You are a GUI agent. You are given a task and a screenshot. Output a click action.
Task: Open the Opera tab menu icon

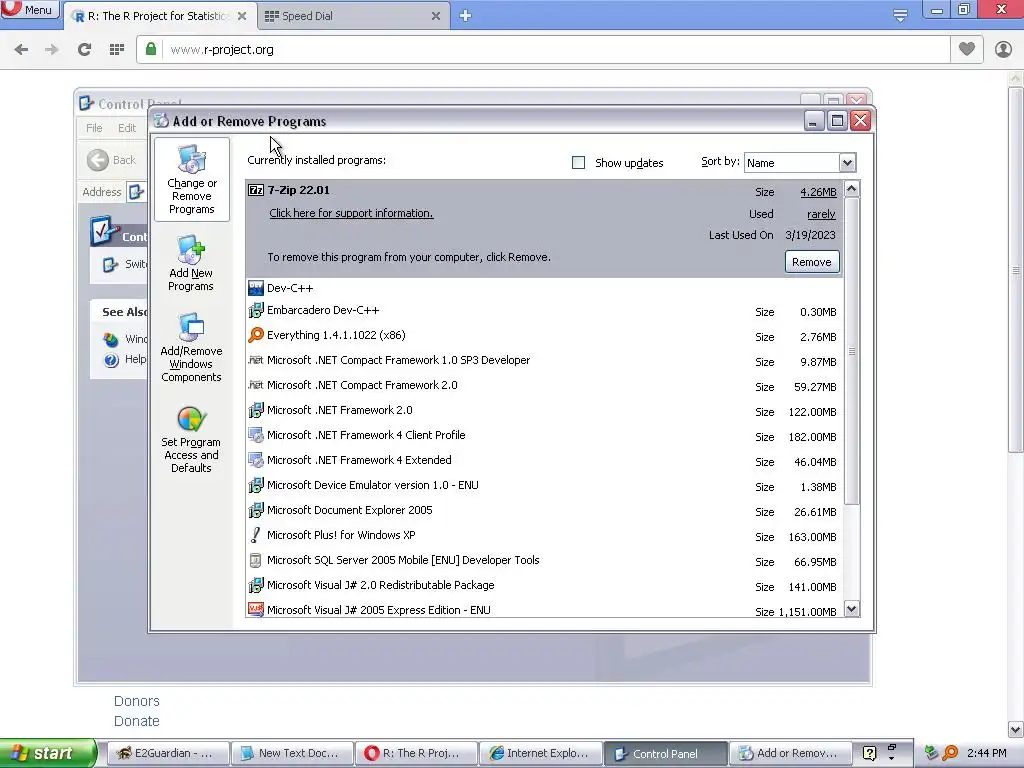[900, 16]
